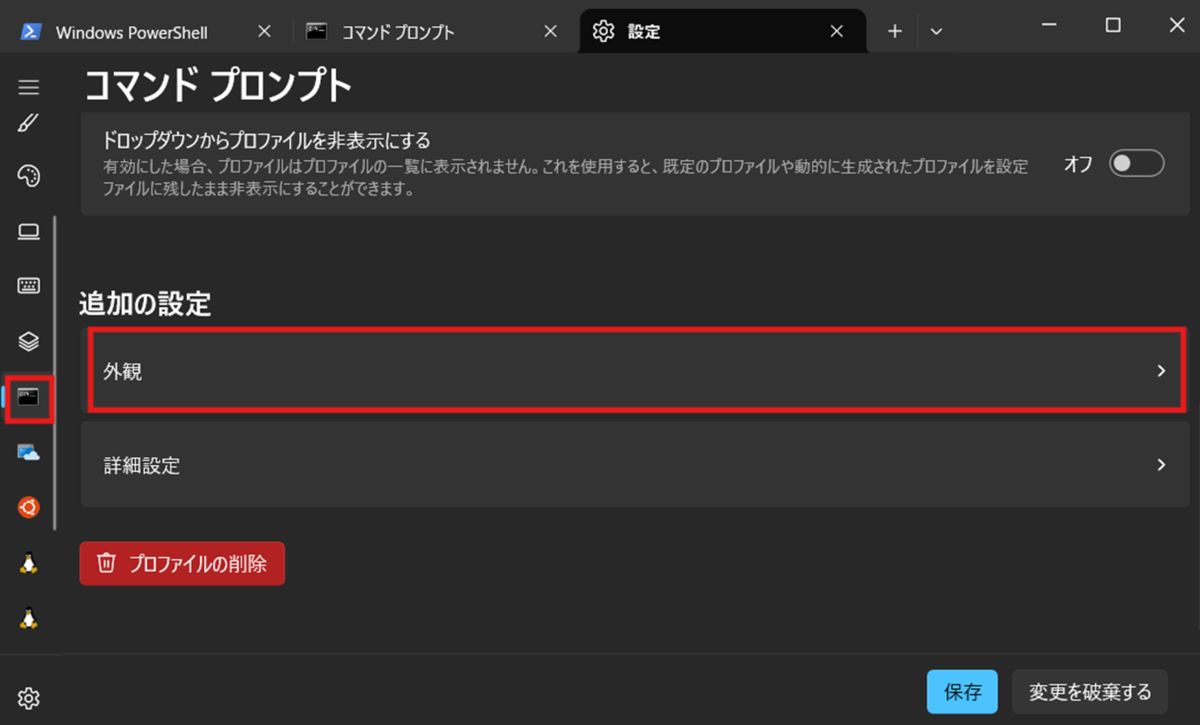Select the Ubuntu profile icon
The width and height of the screenshot is (1200, 725).
click(x=29, y=508)
